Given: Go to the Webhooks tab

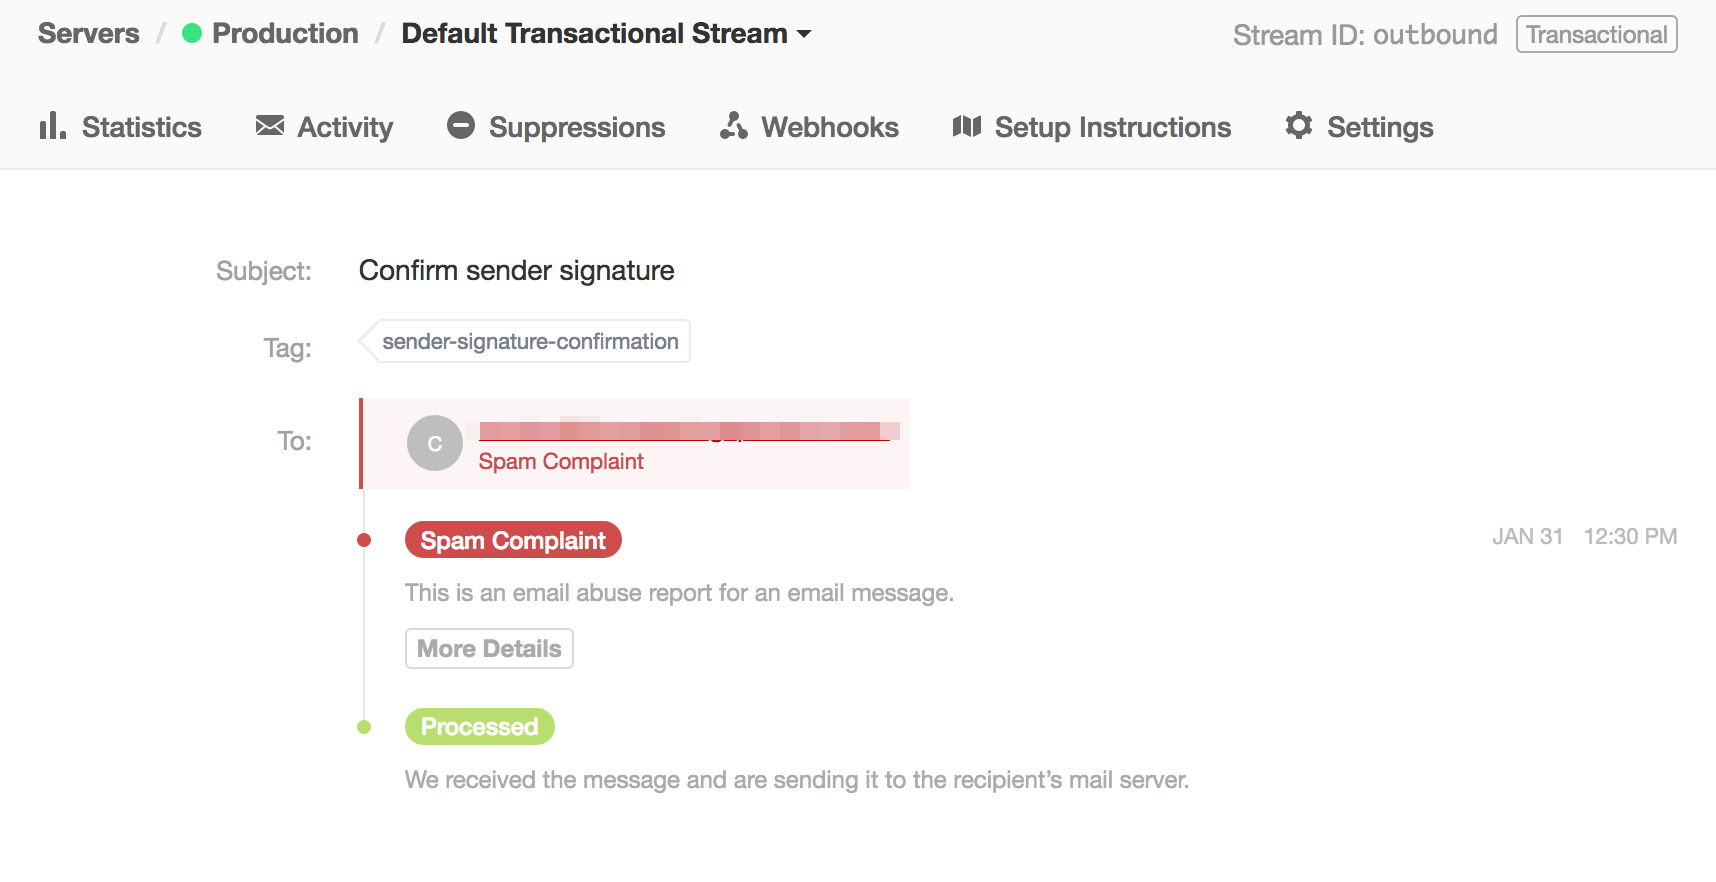Looking at the screenshot, I should [829, 127].
